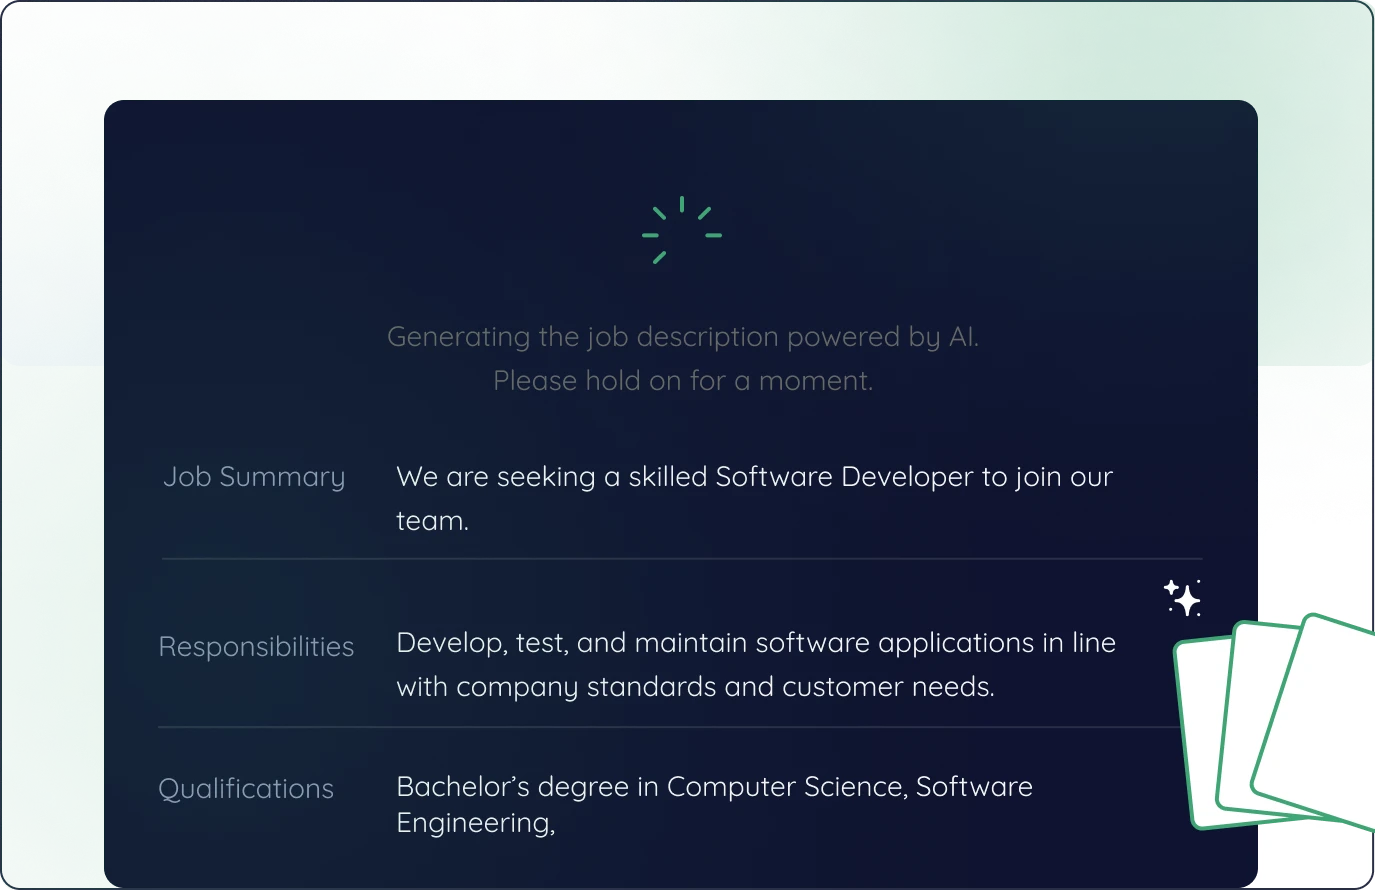Select the Qualifications section label

coord(246,789)
